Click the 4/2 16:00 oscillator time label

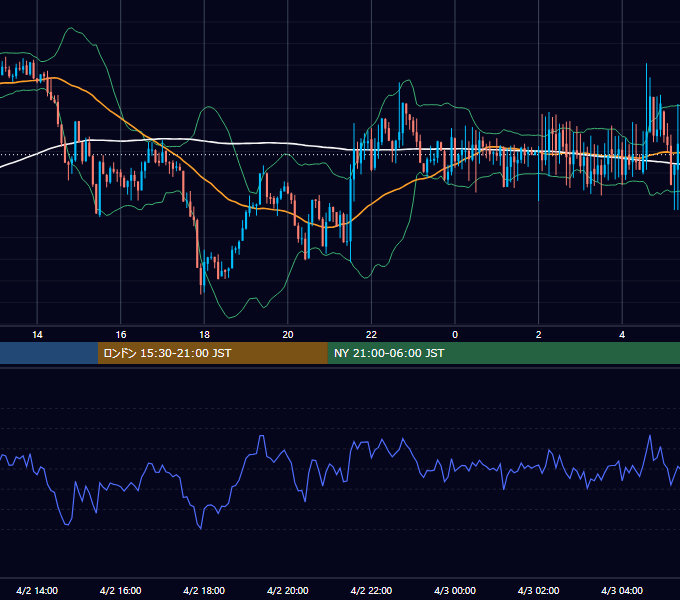click(121, 590)
